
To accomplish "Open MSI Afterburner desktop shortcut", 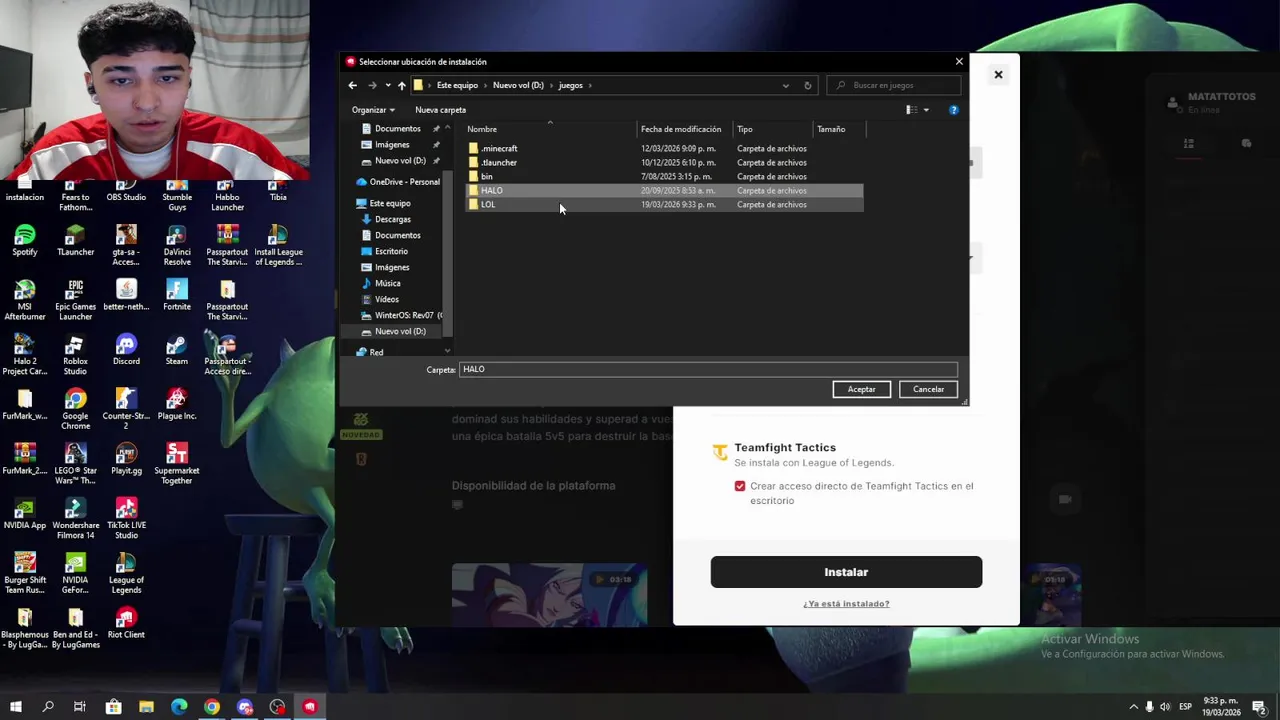I will (x=25, y=300).
